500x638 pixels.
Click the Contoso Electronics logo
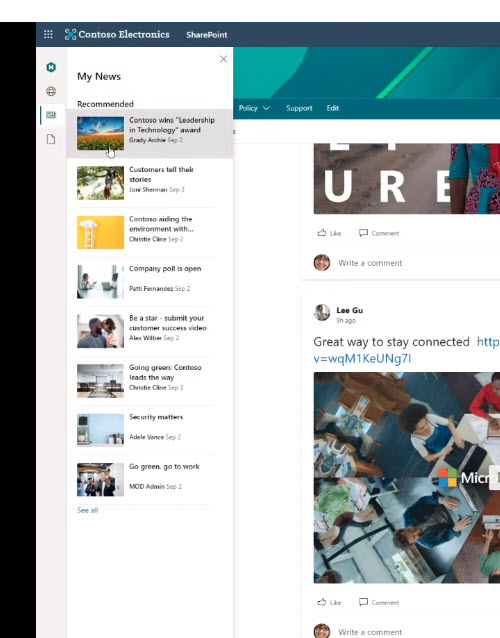click(x=117, y=35)
